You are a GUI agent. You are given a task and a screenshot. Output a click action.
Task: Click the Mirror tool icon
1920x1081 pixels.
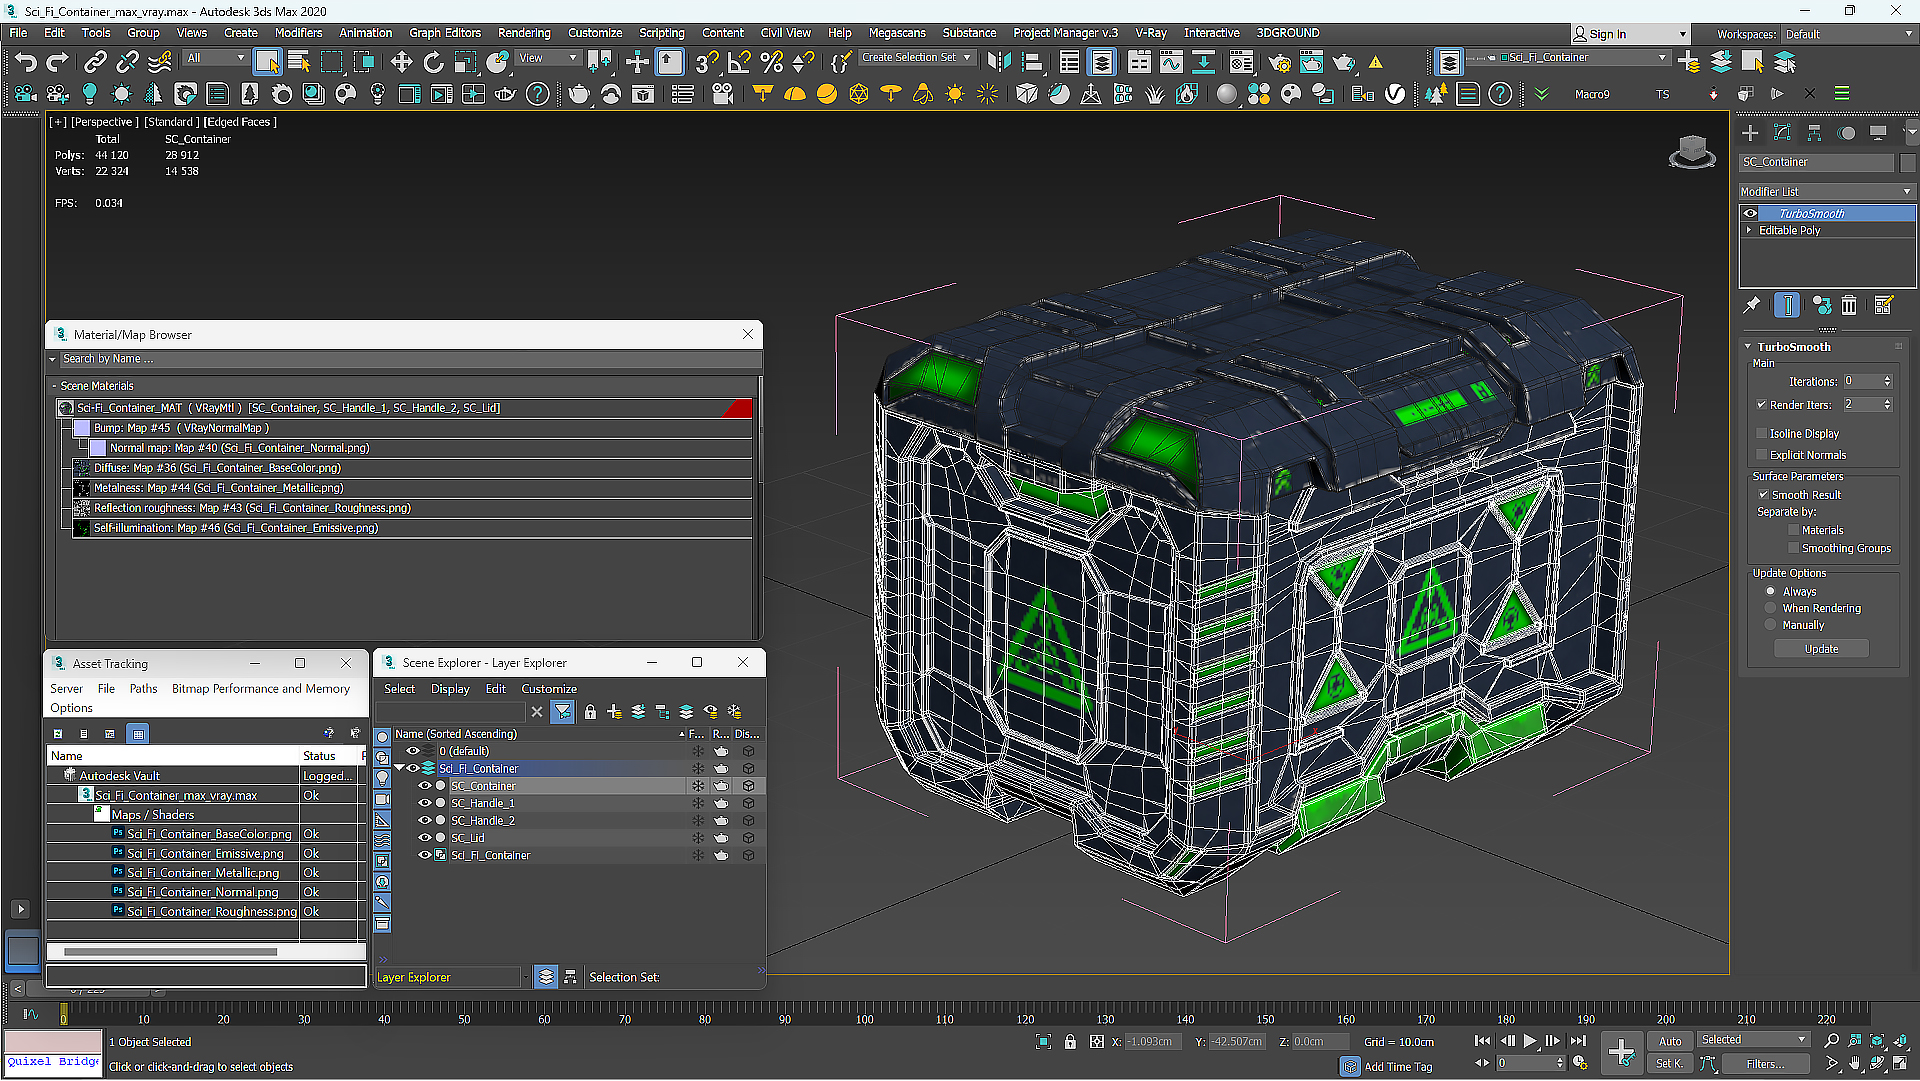[998, 62]
